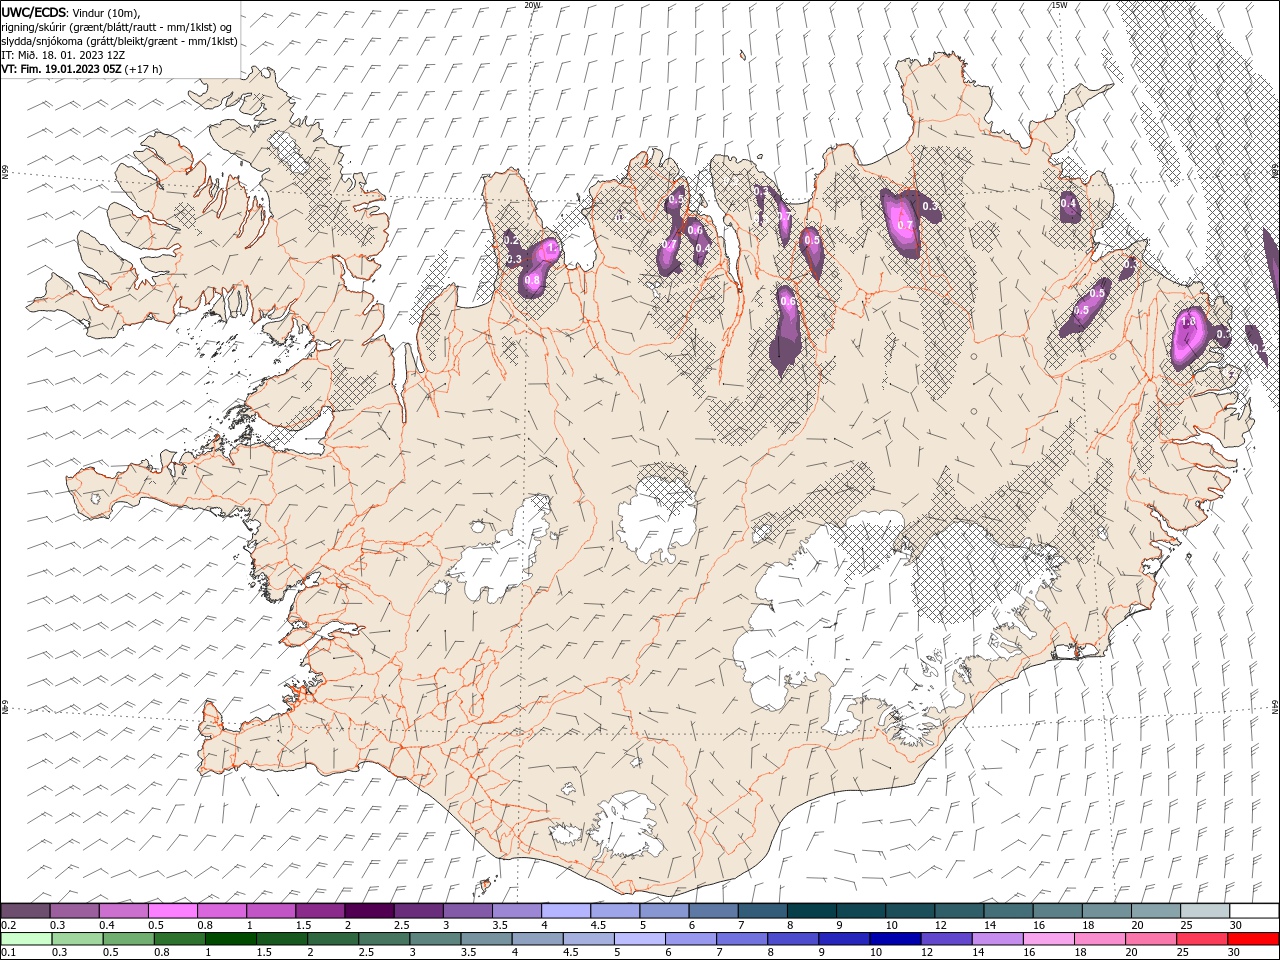Click the '15W' longitude label
Screen dimensions: 1280x960
[1059, 5]
